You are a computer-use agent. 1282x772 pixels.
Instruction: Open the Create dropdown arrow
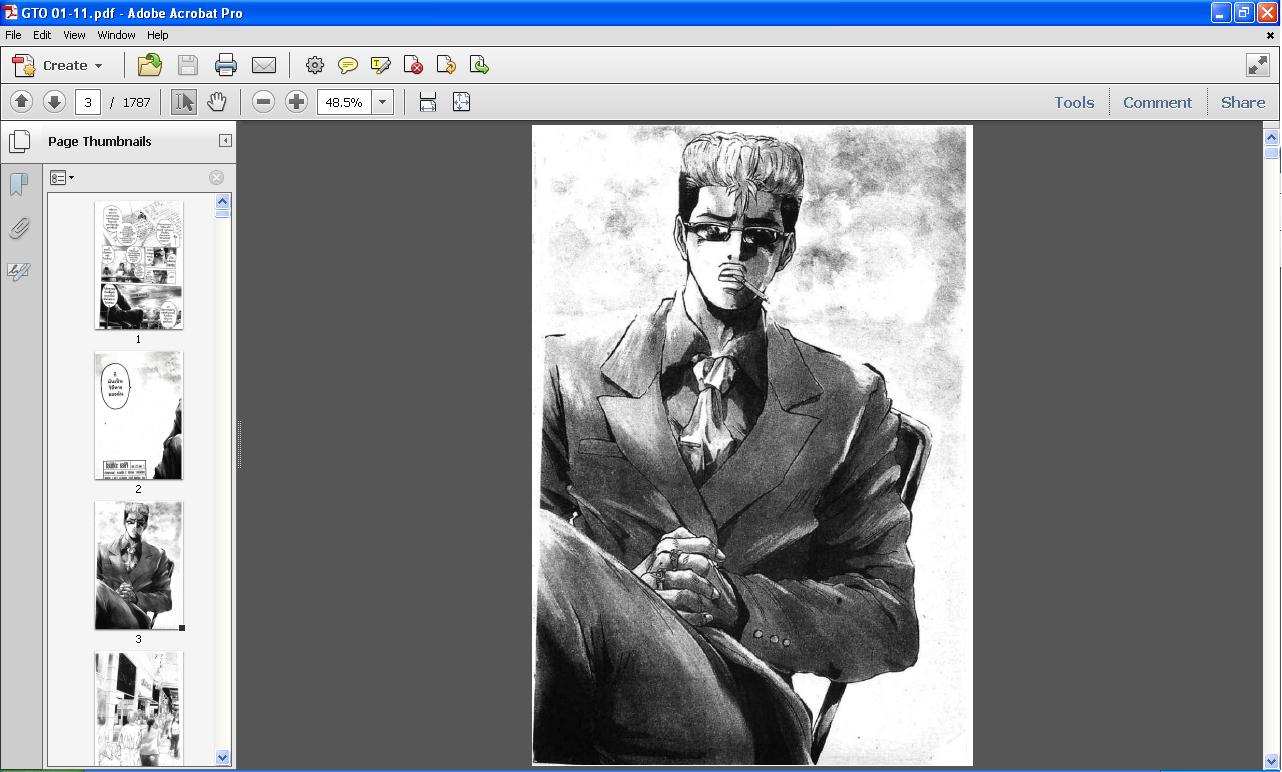[98, 66]
